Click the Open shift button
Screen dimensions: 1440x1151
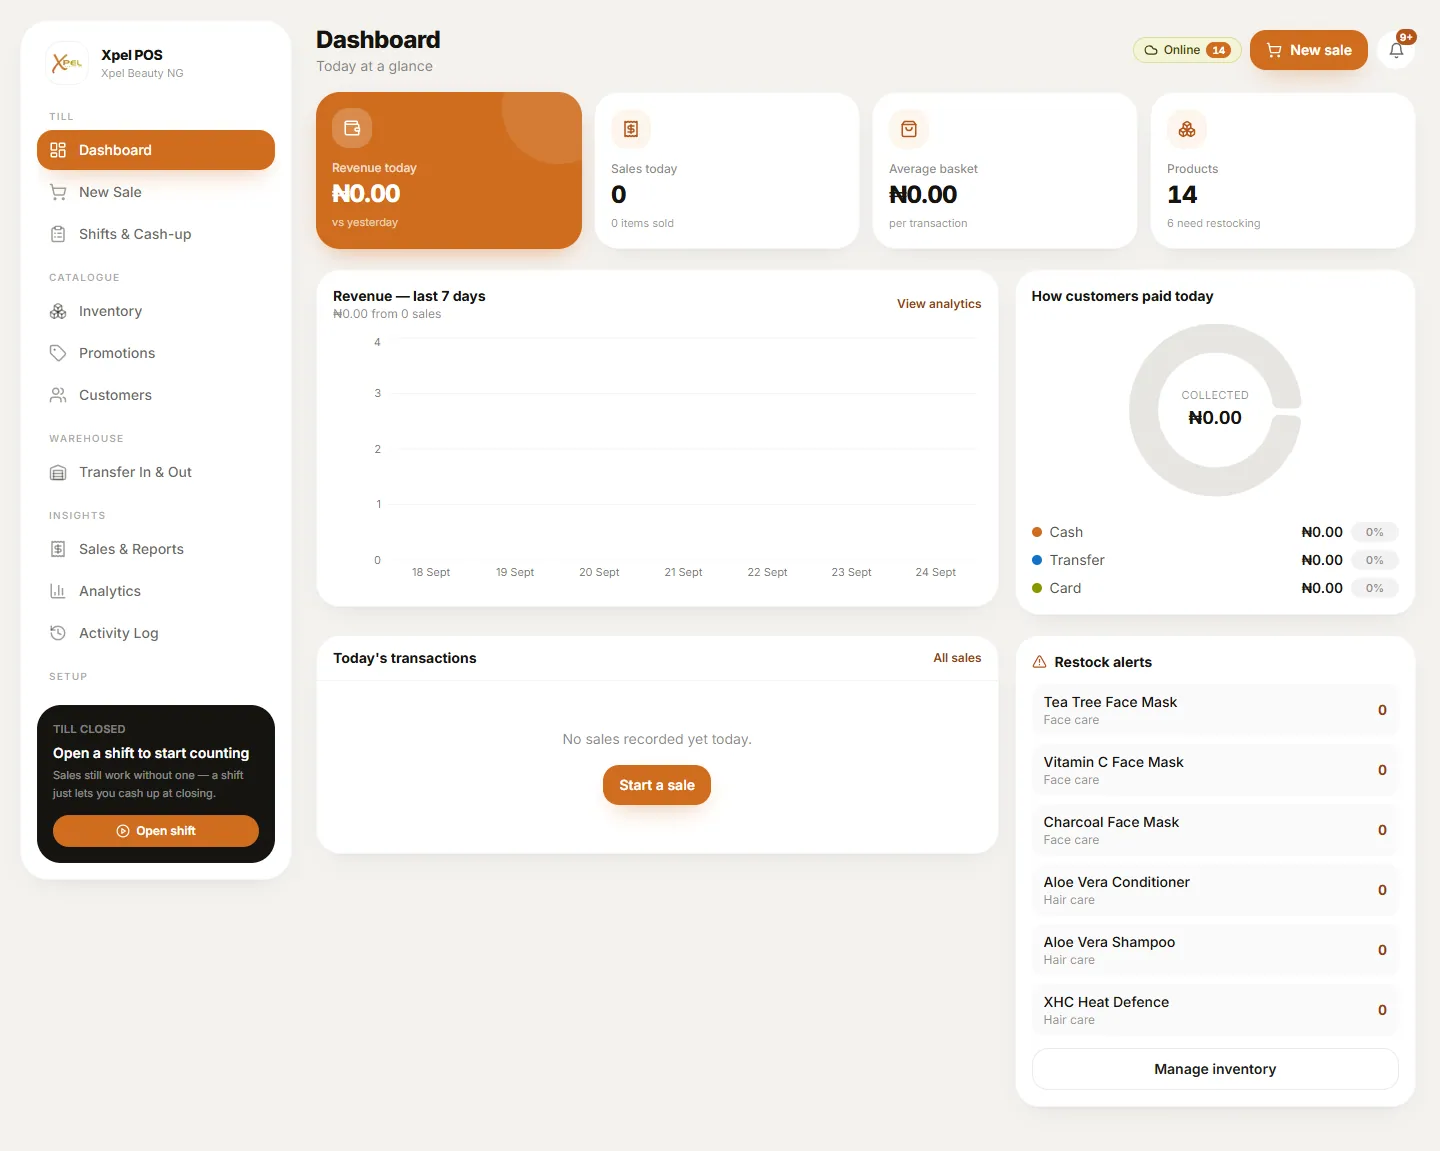tap(156, 831)
